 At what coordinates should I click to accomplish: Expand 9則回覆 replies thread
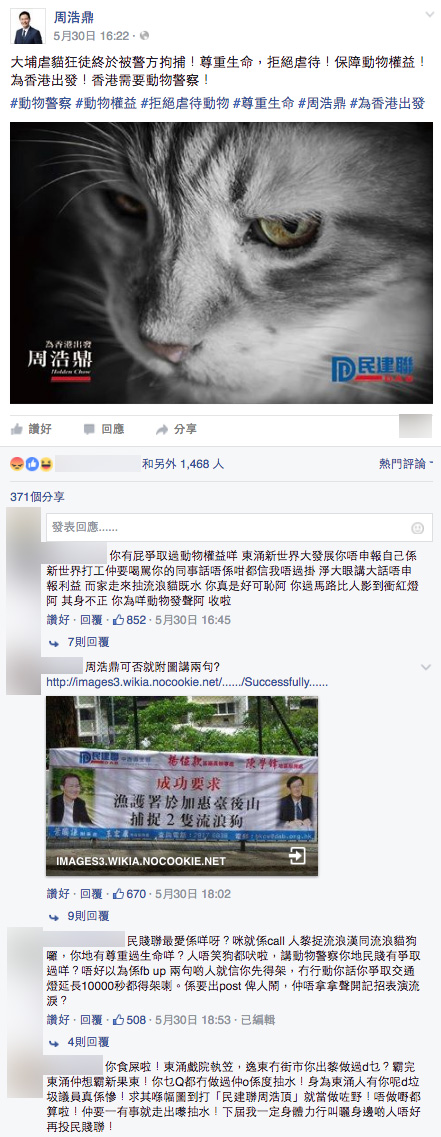(x=78, y=916)
